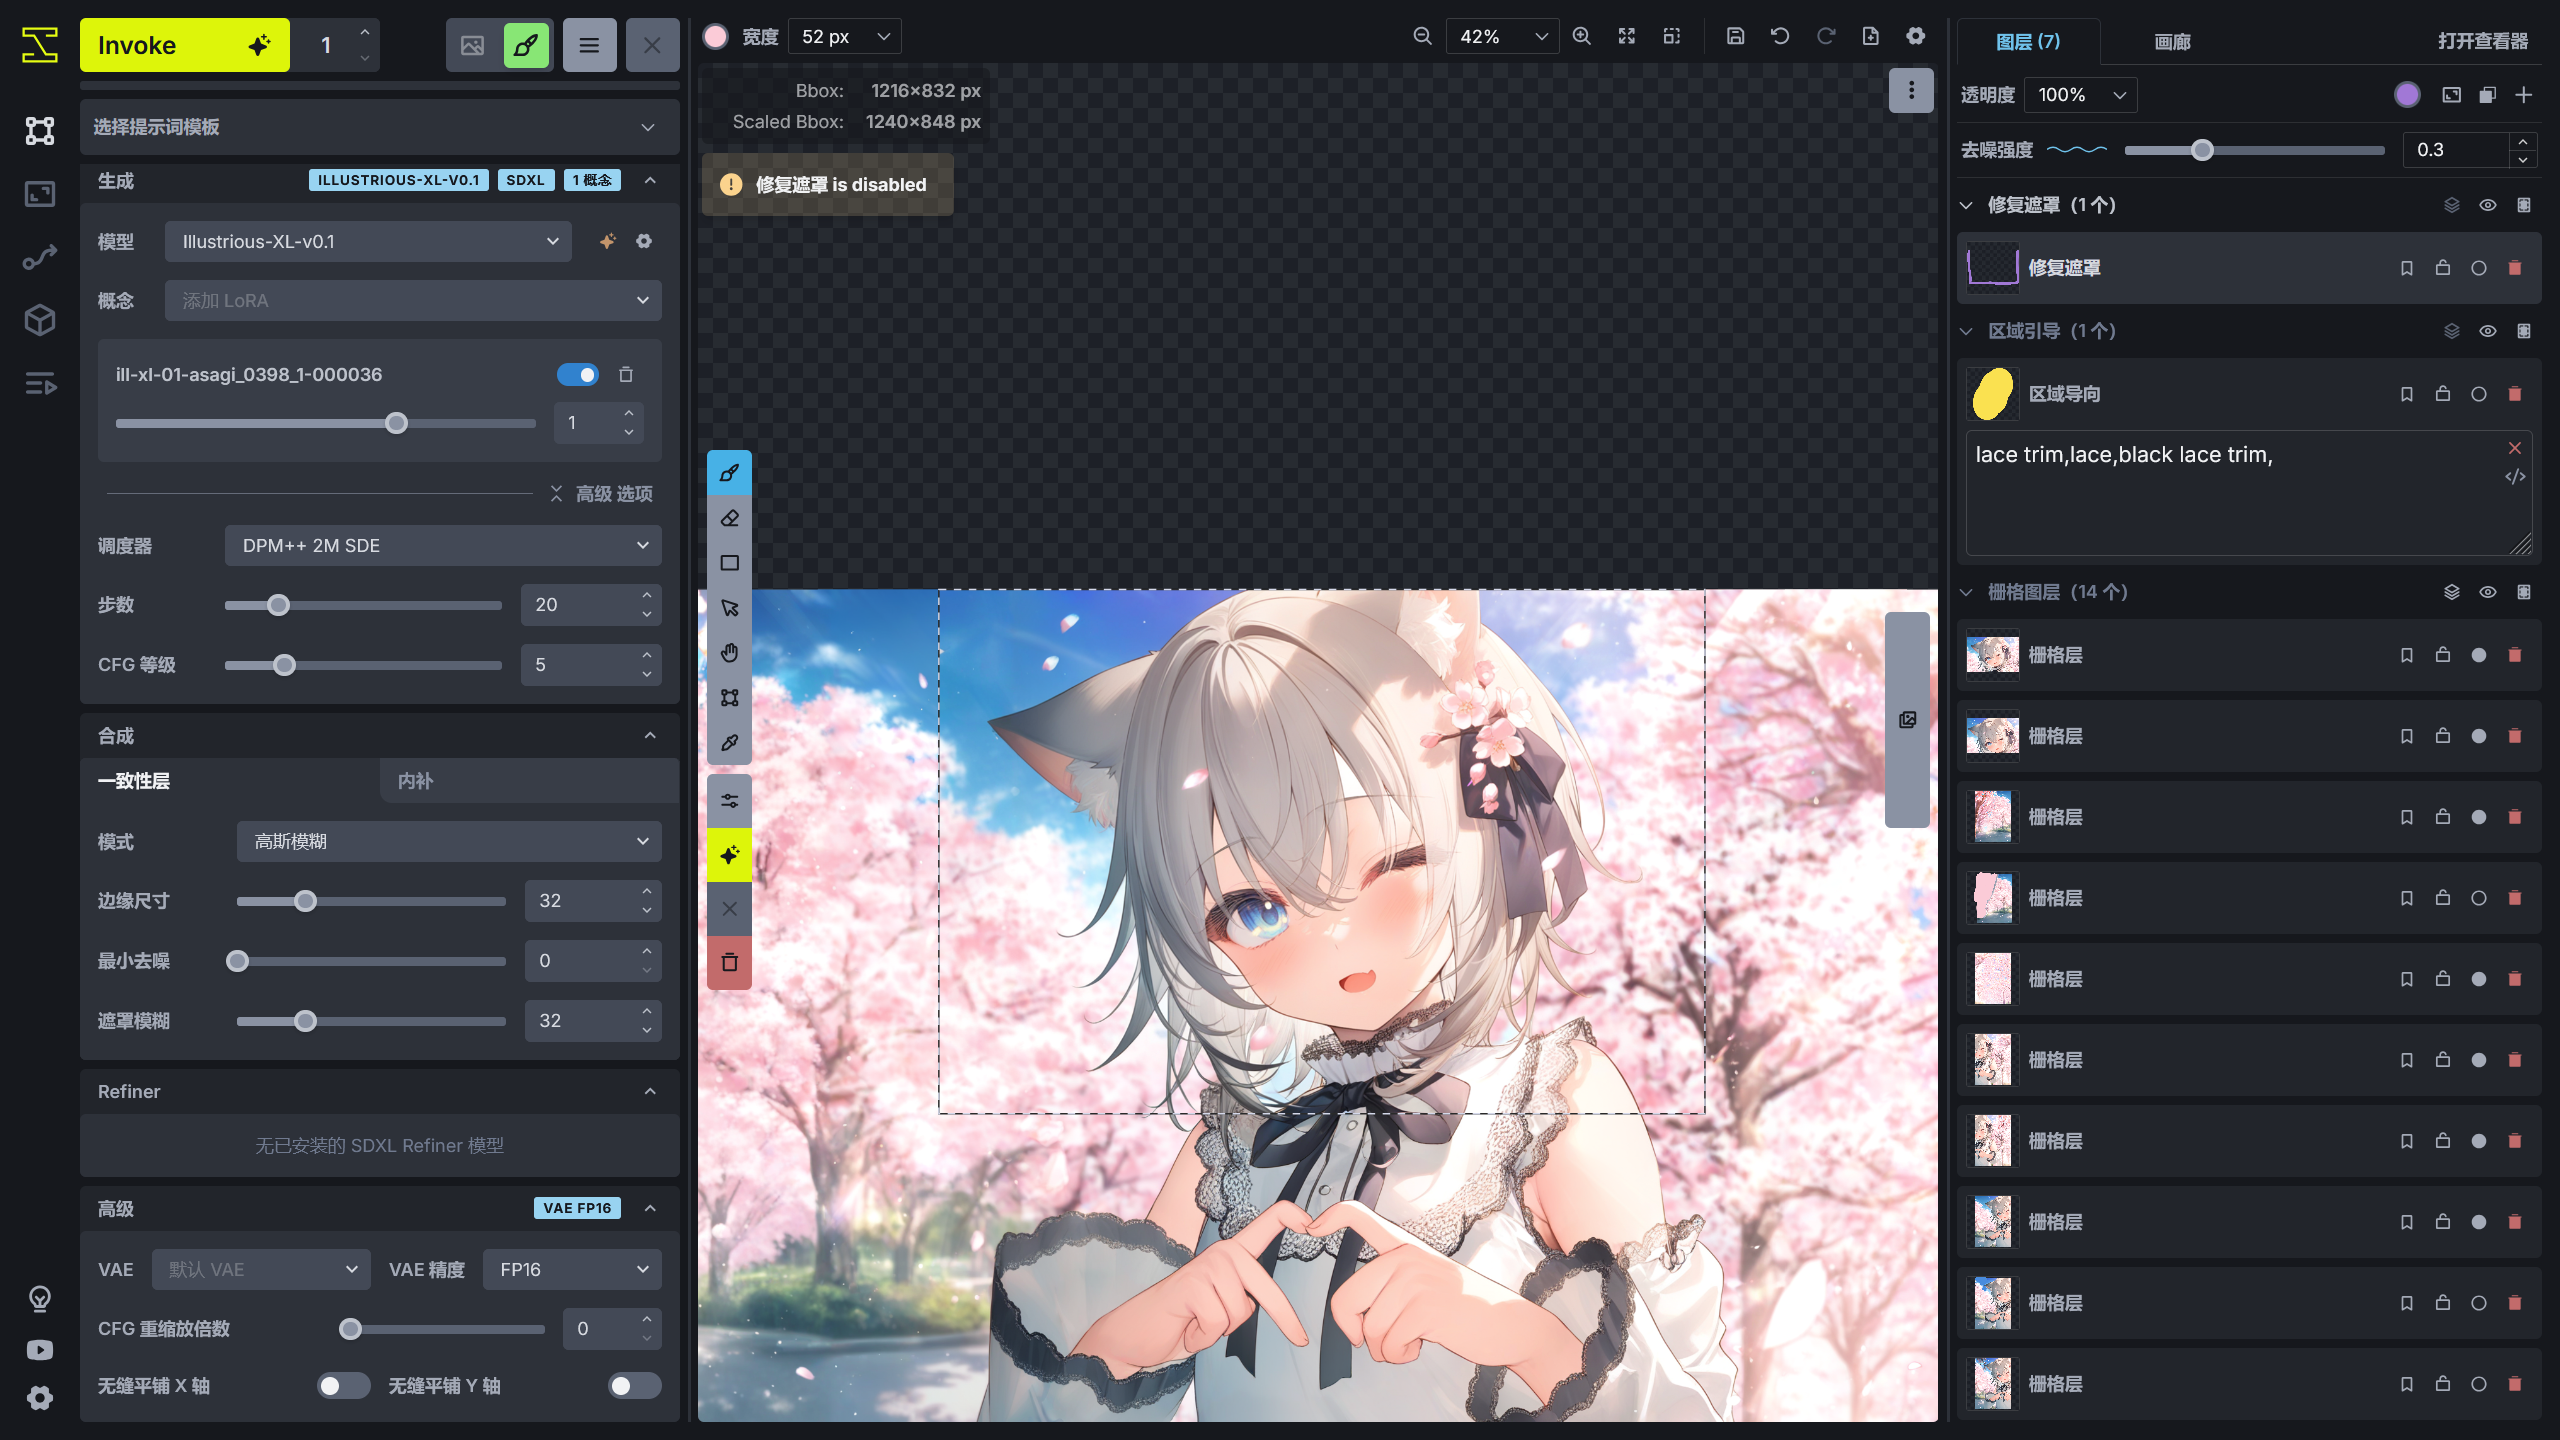
Task: Click the 去噪强度 slider handle
Action: pyautogui.click(x=2202, y=150)
